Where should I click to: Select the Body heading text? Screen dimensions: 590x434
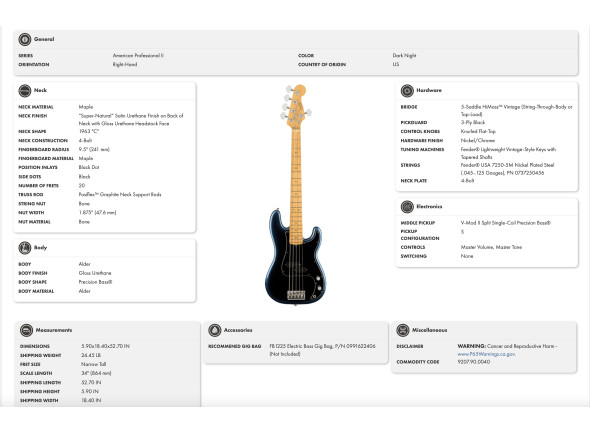[40, 248]
